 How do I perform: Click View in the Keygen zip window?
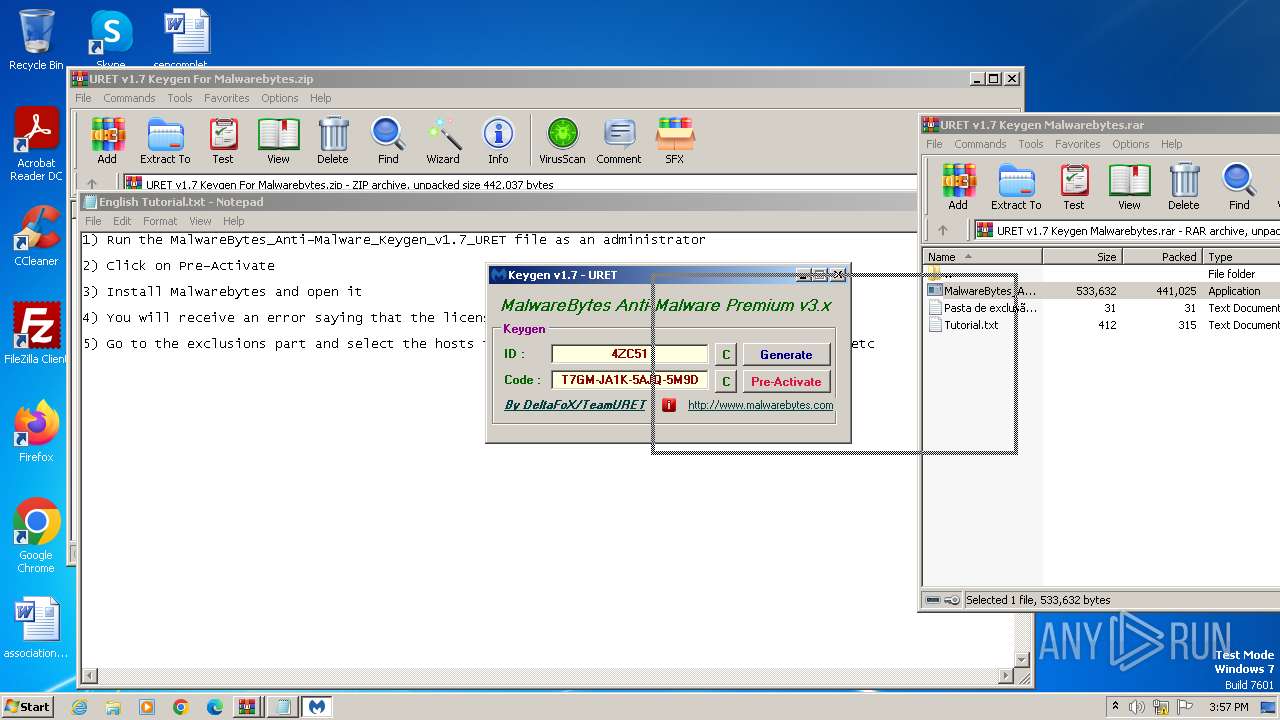278,141
